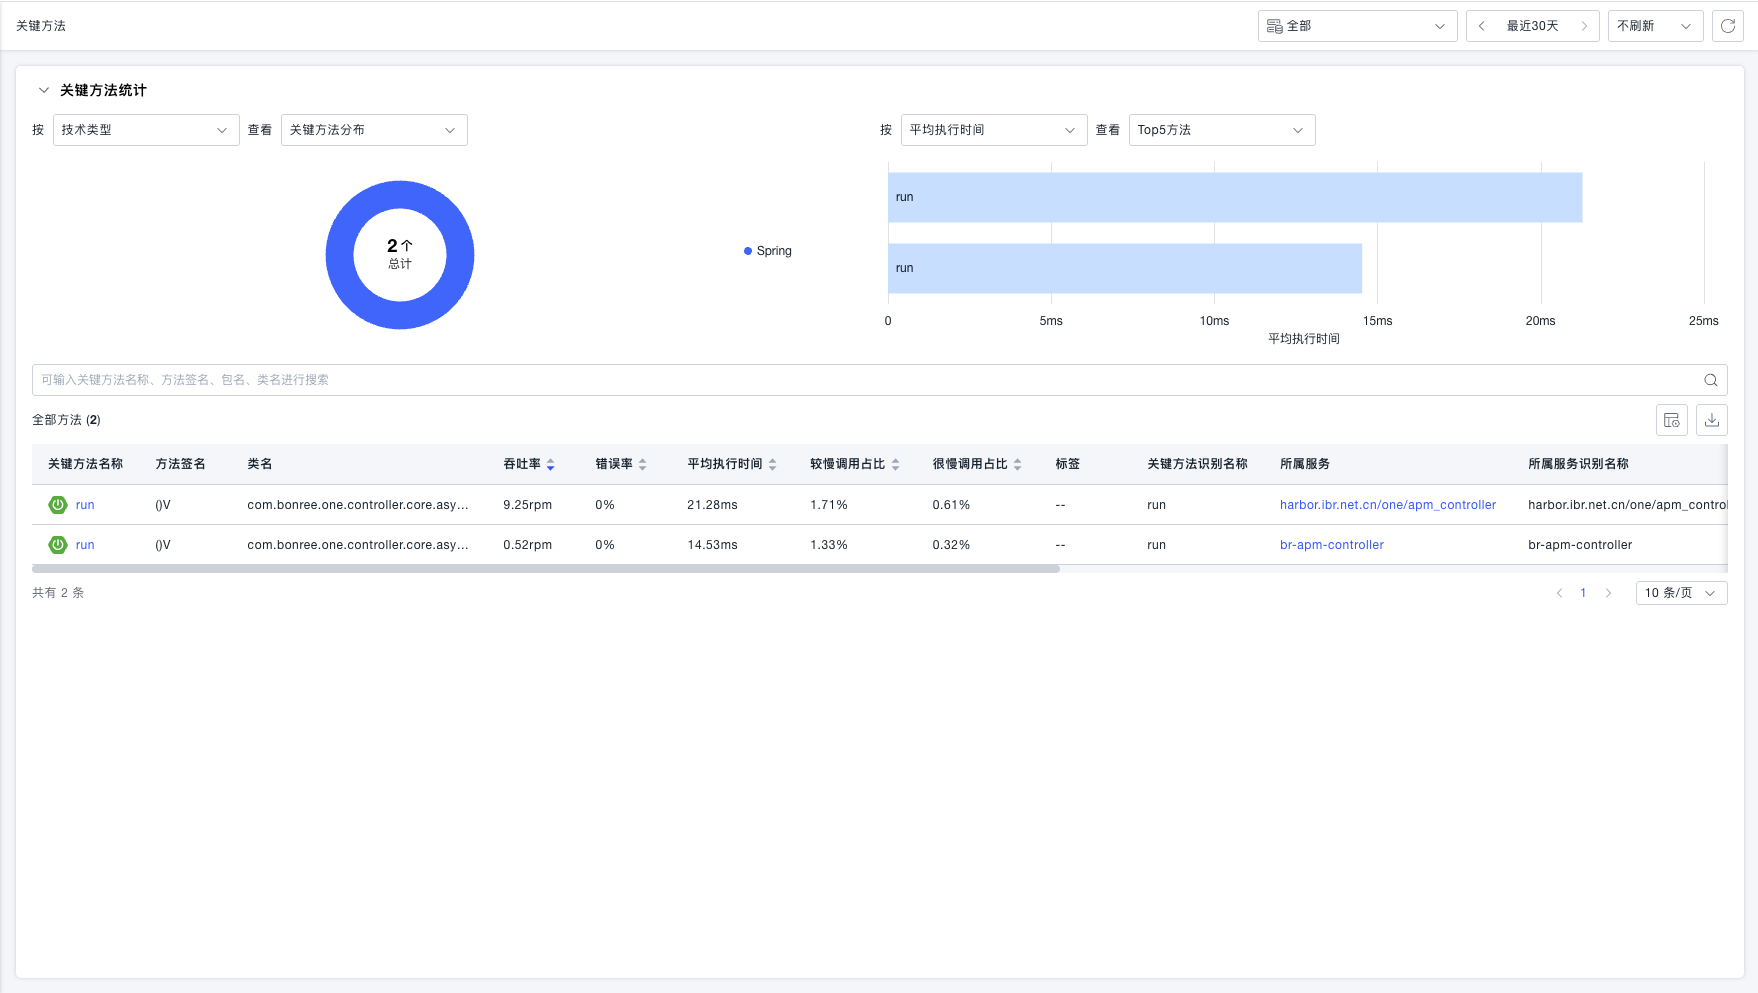Click the refresh icon at top right
The height and width of the screenshot is (993, 1758).
point(1727,26)
